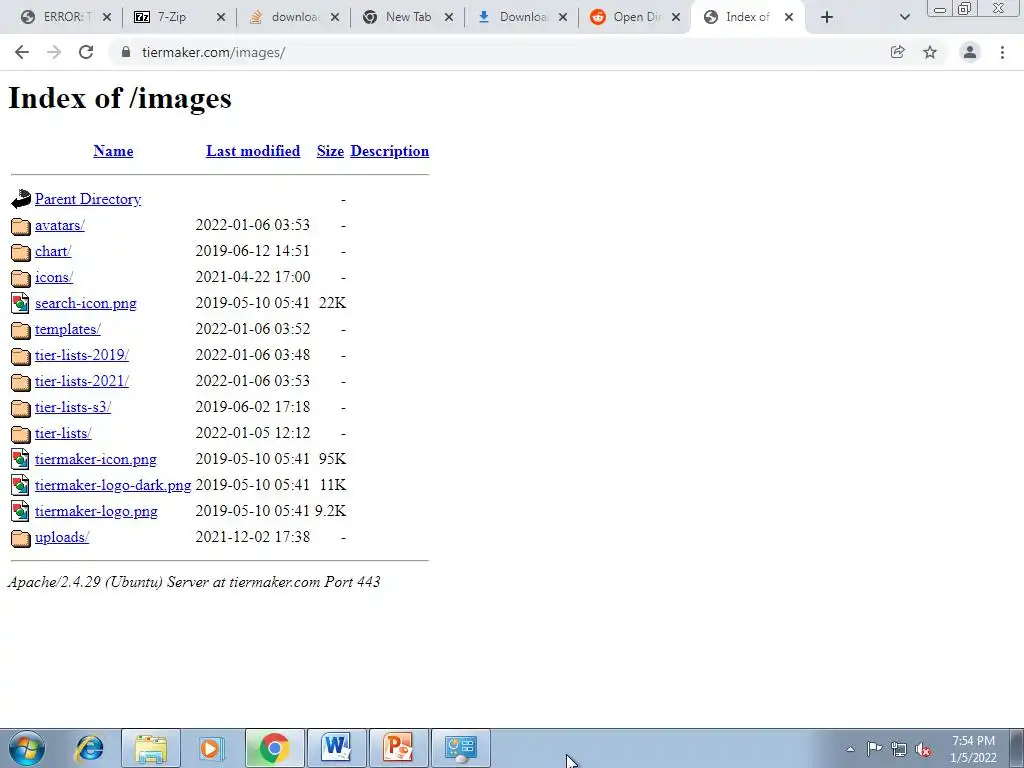1024x768 pixels.
Task: Open the tiermaker-logo-dark.png file link
Action: [x=113, y=485]
